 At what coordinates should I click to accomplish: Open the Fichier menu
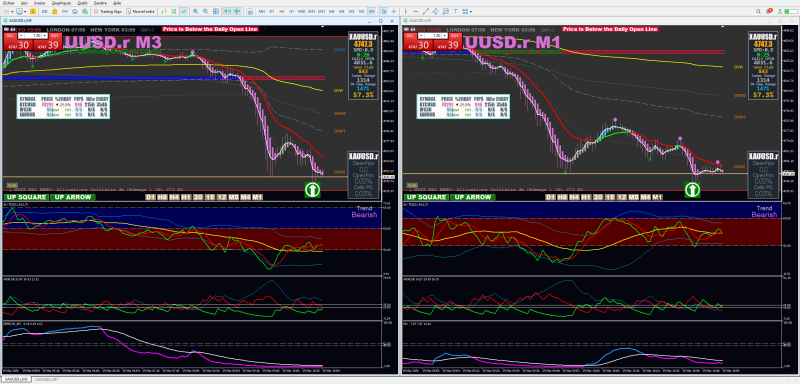tap(9, 3)
